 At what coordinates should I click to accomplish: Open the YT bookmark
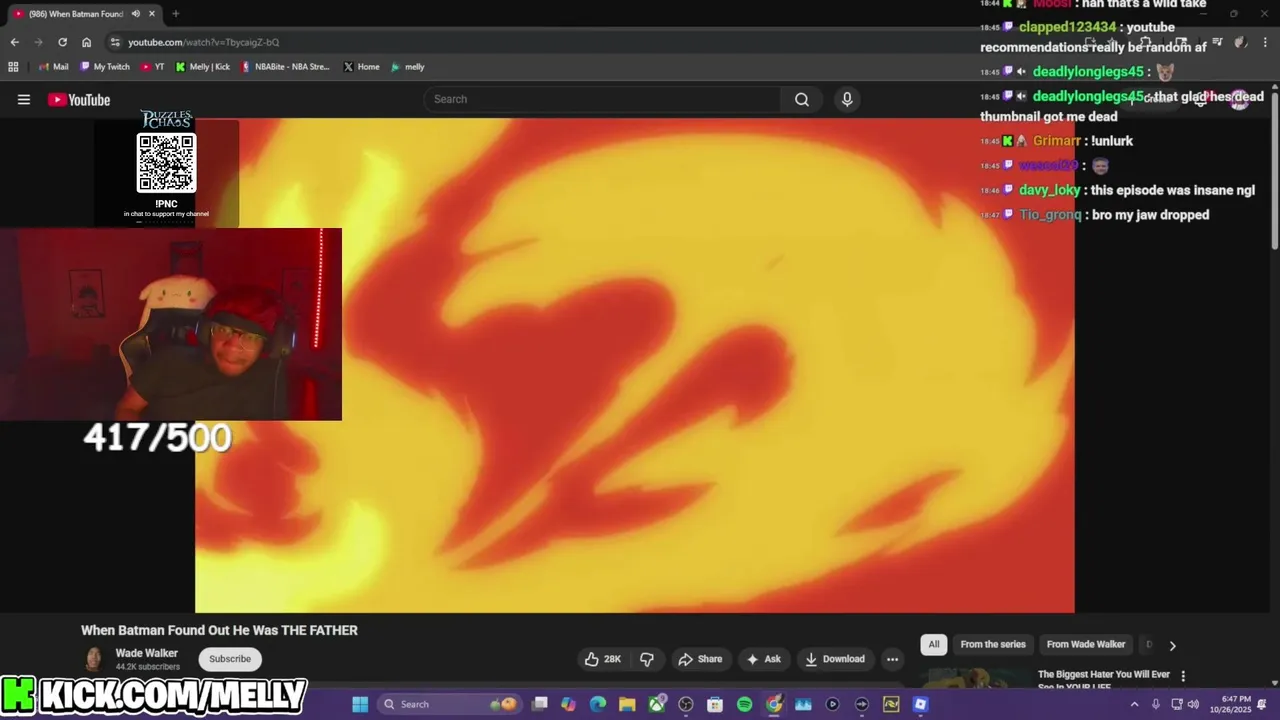(153, 67)
